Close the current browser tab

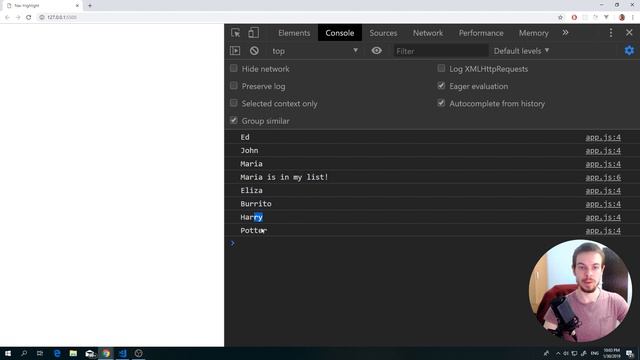click(77, 6)
